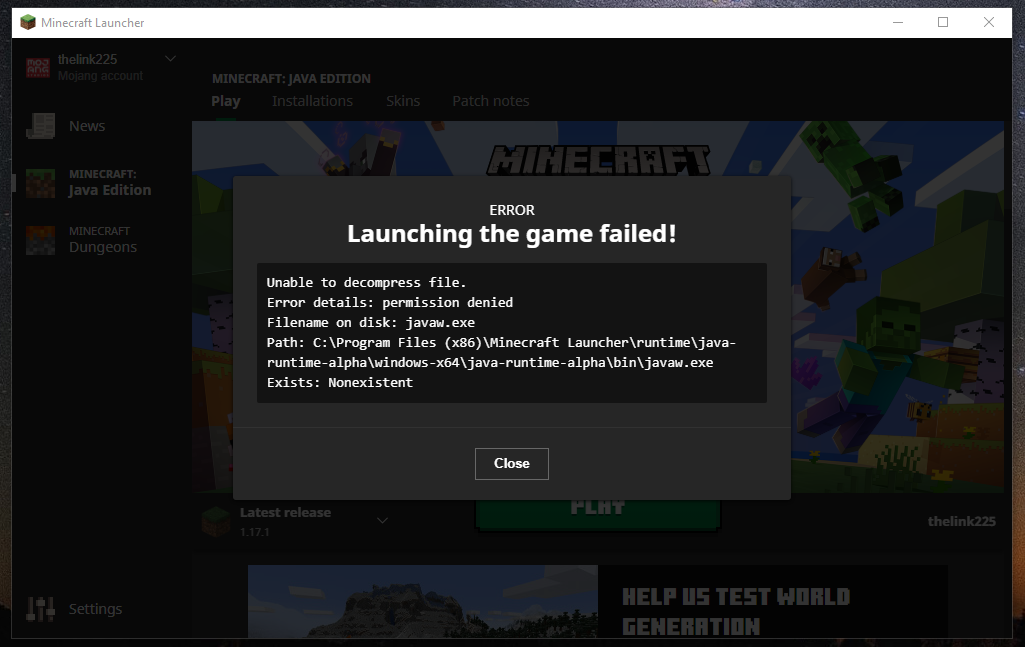Click the 'MINECRAFT: JAVA EDITION' header text
This screenshot has height=647, width=1025.
(x=292, y=78)
